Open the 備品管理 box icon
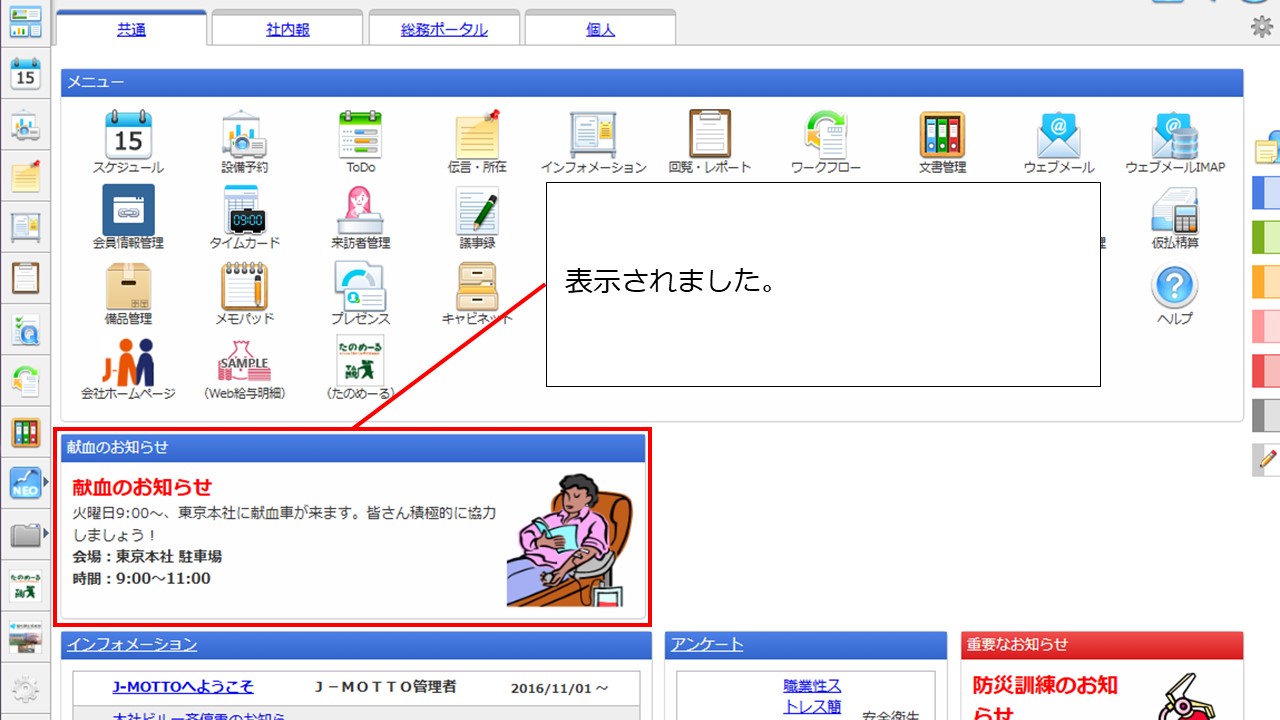The width and height of the screenshot is (1280, 720). (x=128, y=286)
